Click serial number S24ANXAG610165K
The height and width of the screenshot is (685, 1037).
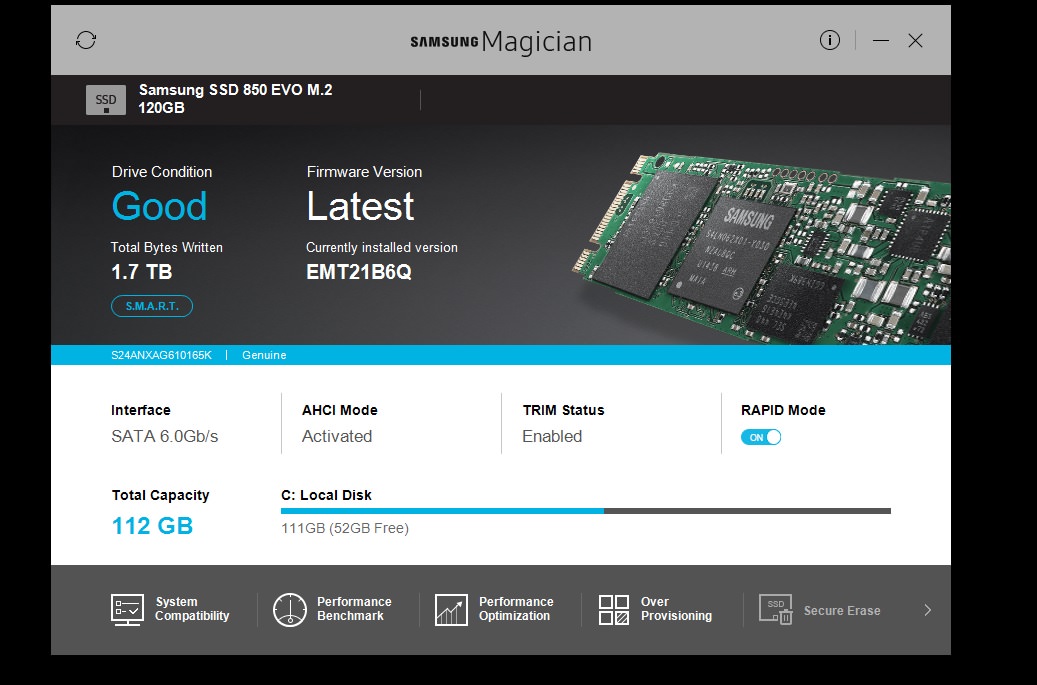pyautogui.click(x=161, y=355)
